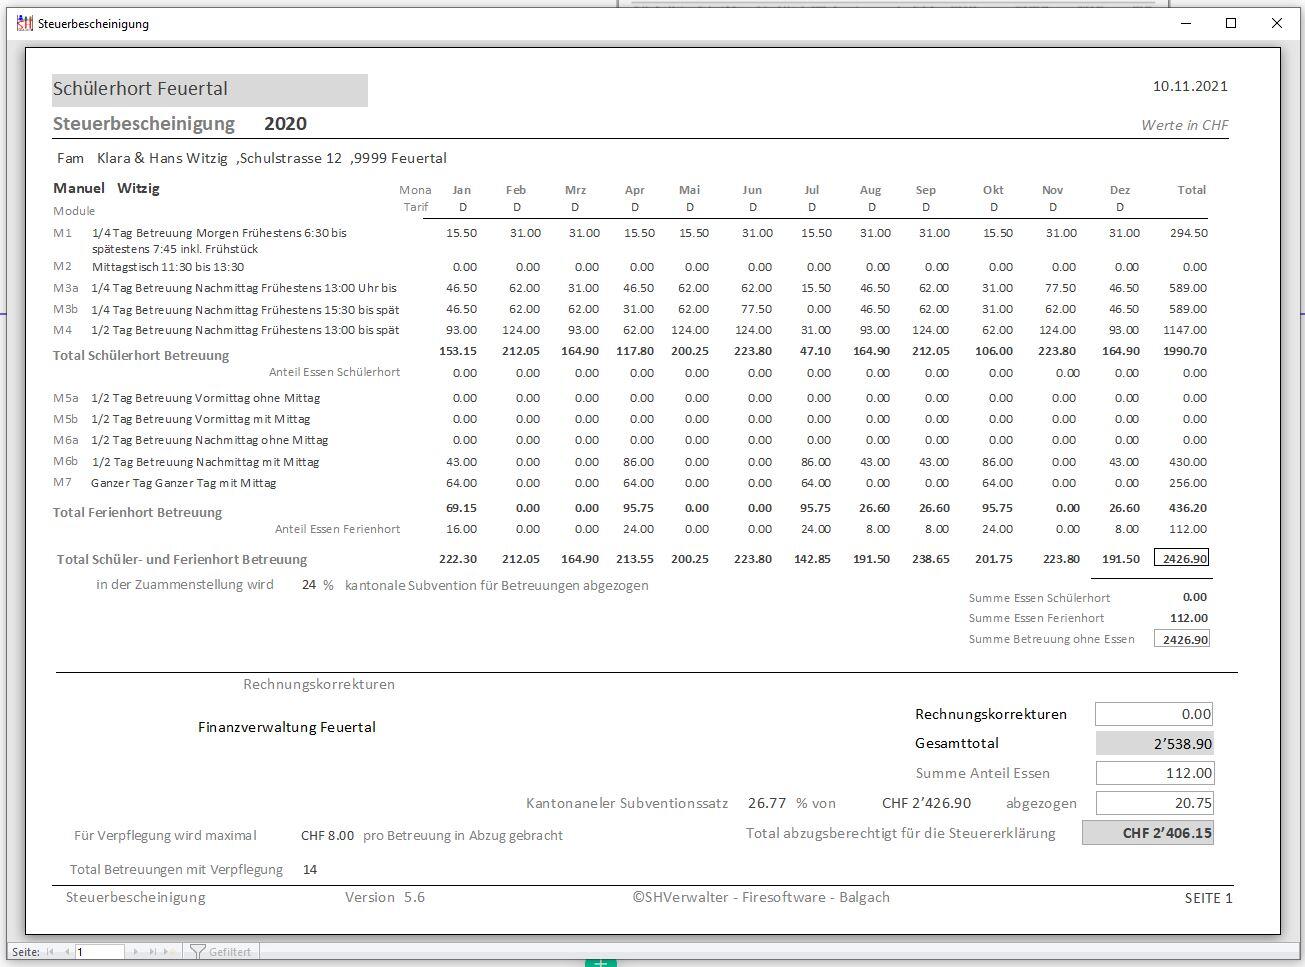The height and width of the screenshot is (967, 1305).
Task: Click the filter funnel icon labeled Gefiltert
Action: (x=198, y=952)
